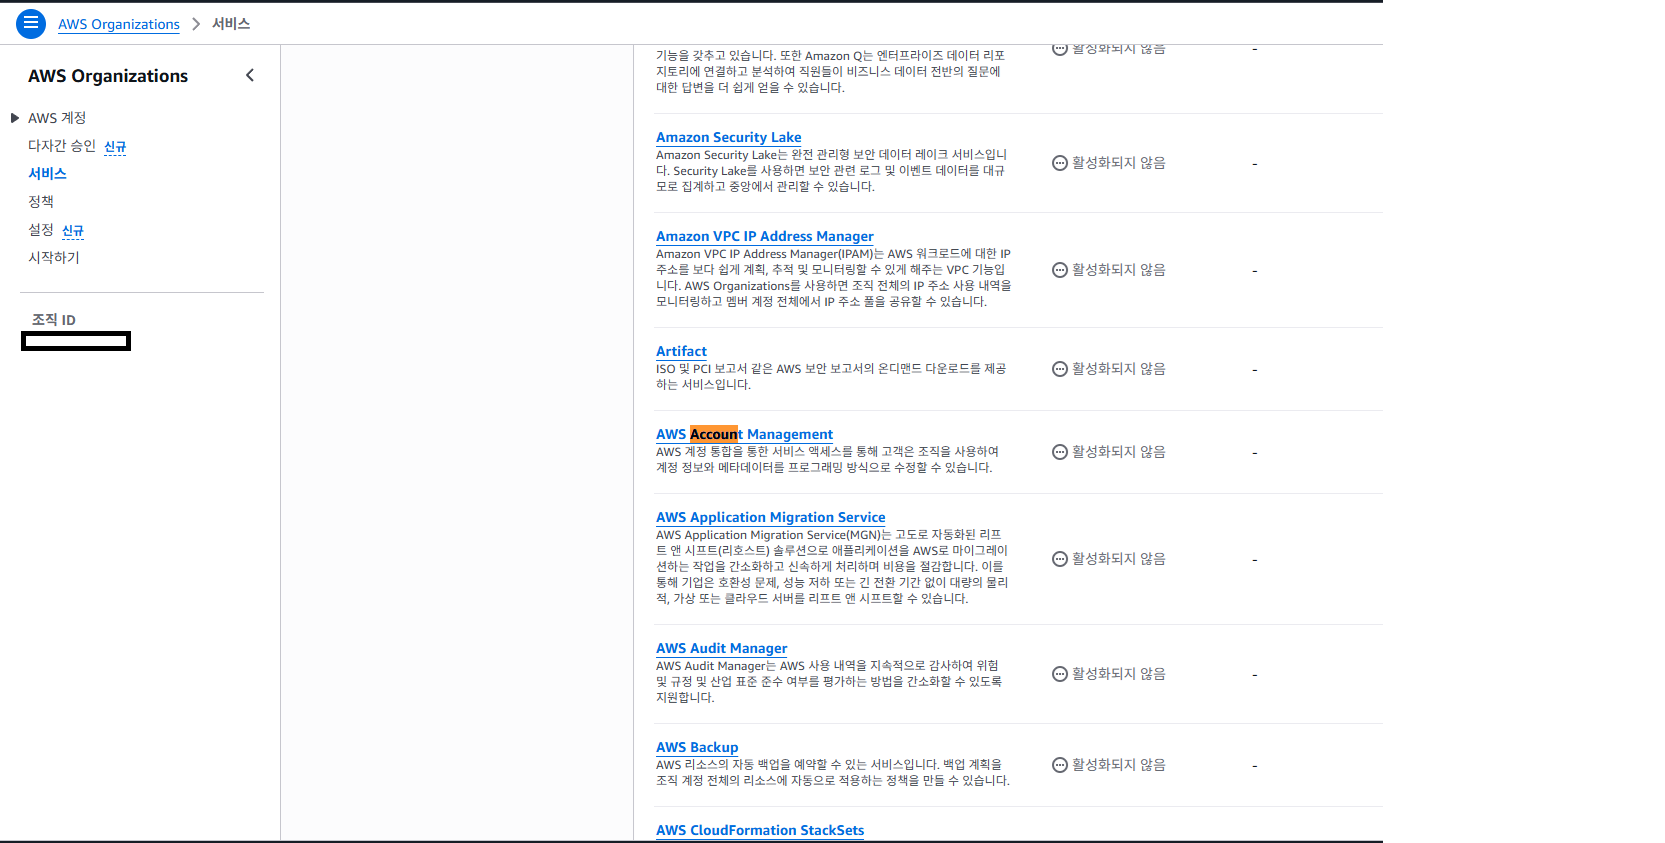Click the AWS Organizations sidebar heading
The width and height of the screenshot is (1665, 843).
108,76
